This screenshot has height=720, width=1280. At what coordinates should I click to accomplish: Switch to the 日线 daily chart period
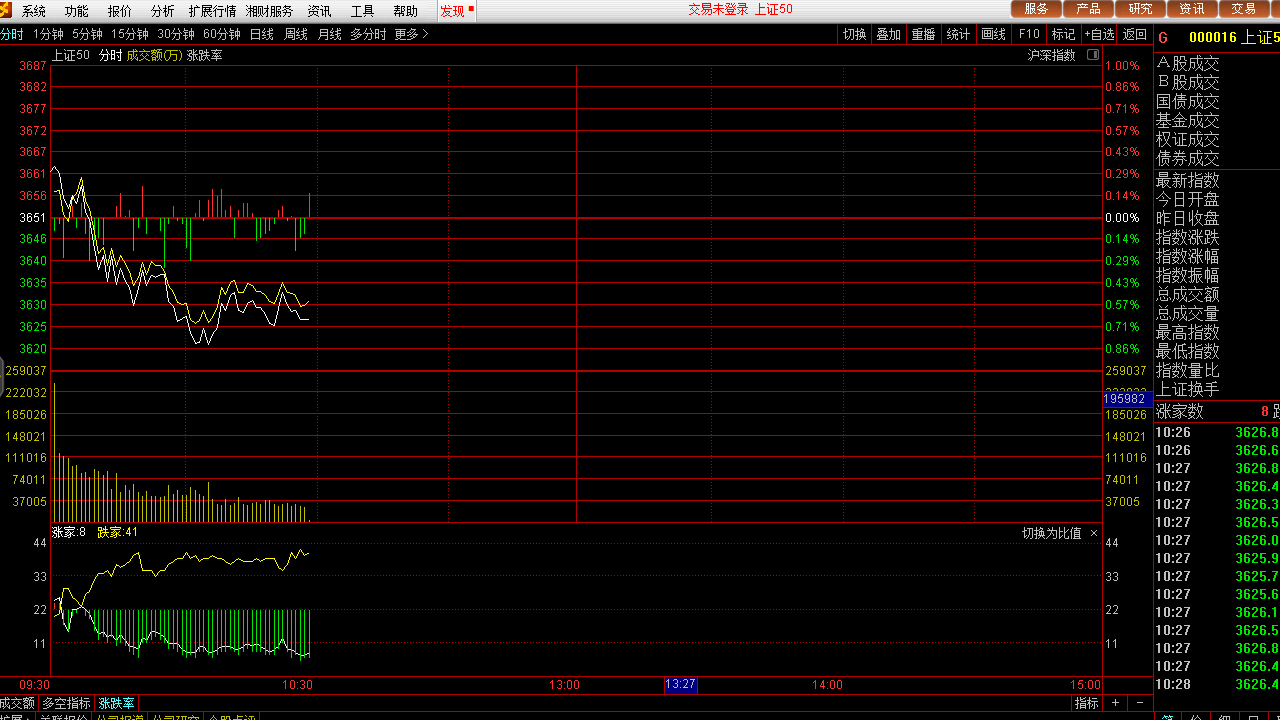click(261, 34)
